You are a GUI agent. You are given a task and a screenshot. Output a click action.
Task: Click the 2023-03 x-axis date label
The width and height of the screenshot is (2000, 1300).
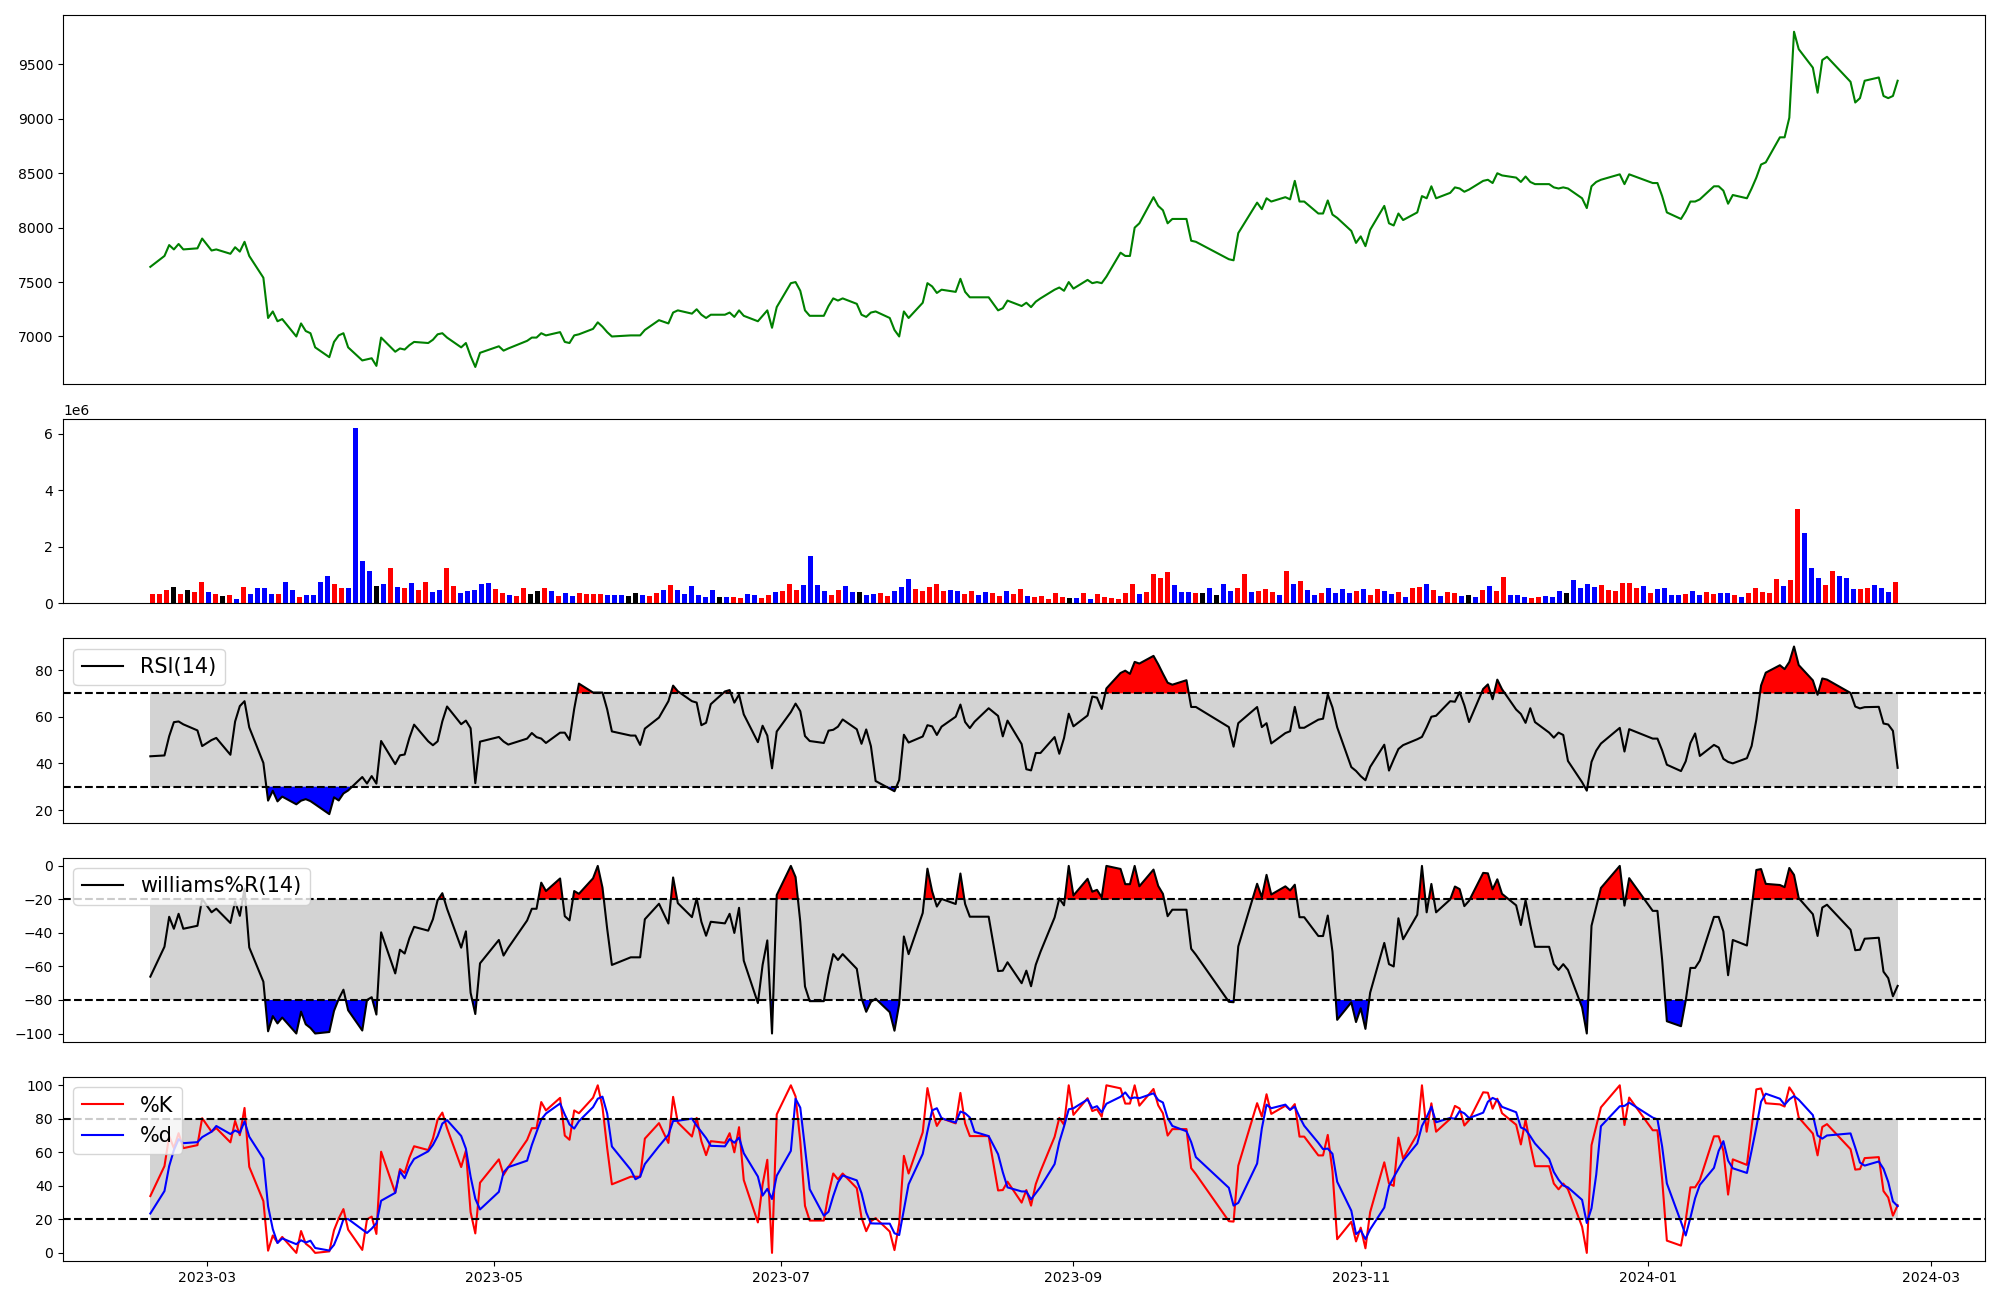click(x=207, y=1277)
